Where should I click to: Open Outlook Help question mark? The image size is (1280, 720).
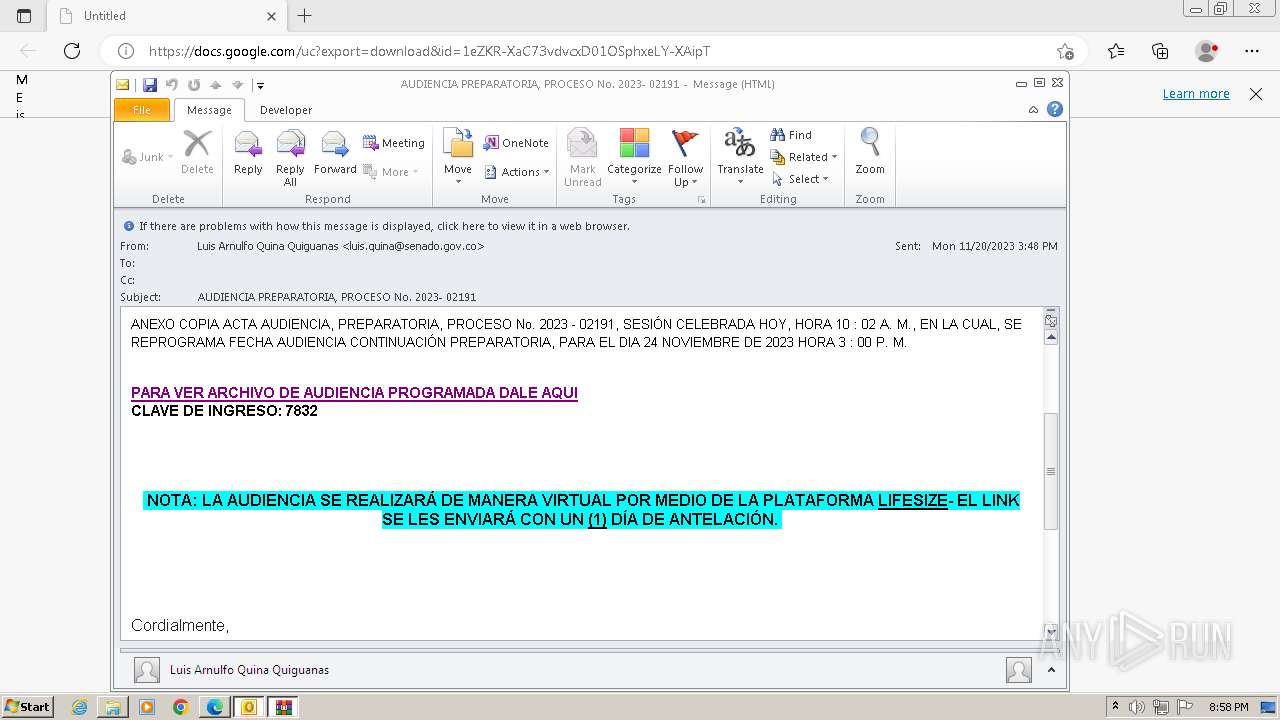coord(1054,110)
